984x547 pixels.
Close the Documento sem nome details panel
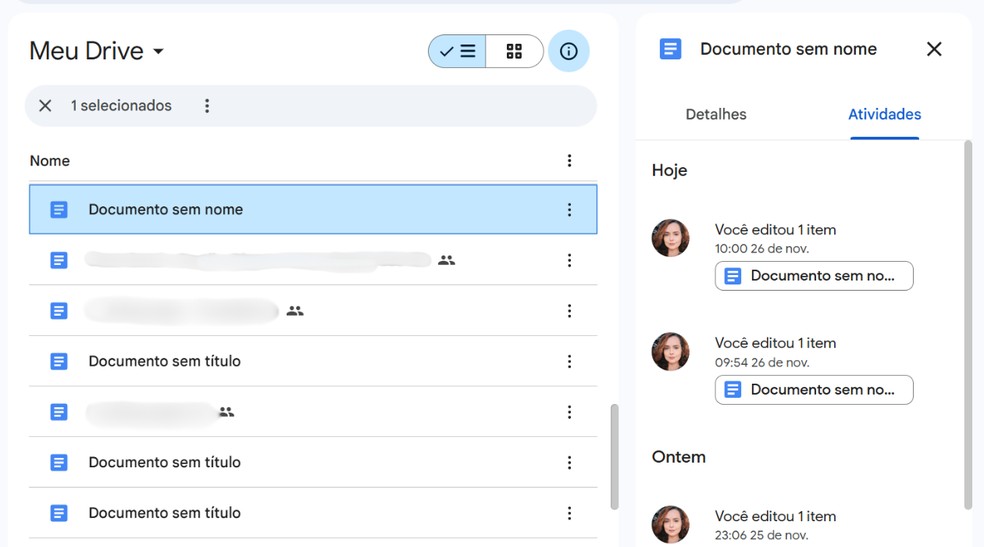(934, 49)
